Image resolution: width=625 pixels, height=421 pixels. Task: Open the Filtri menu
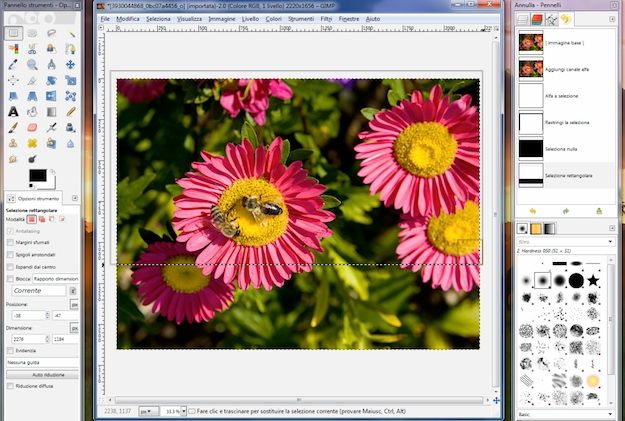pos(326,19)
